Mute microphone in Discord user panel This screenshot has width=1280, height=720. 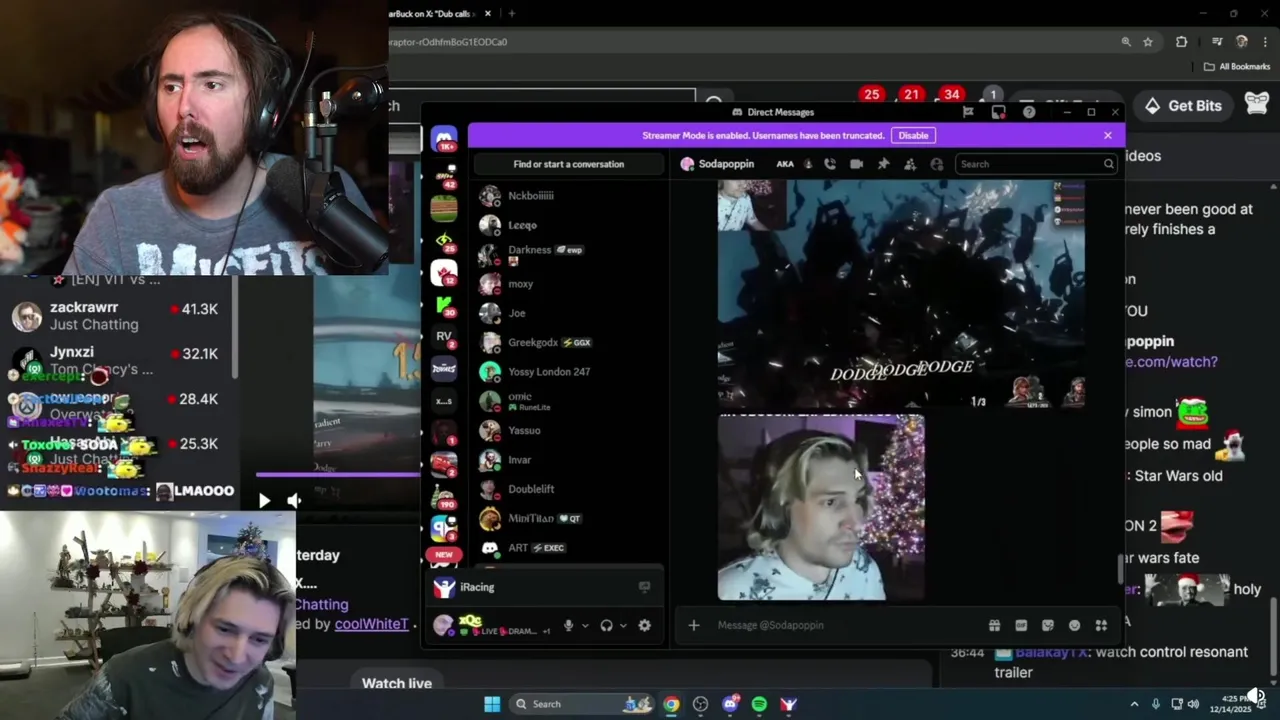point(568,625)
